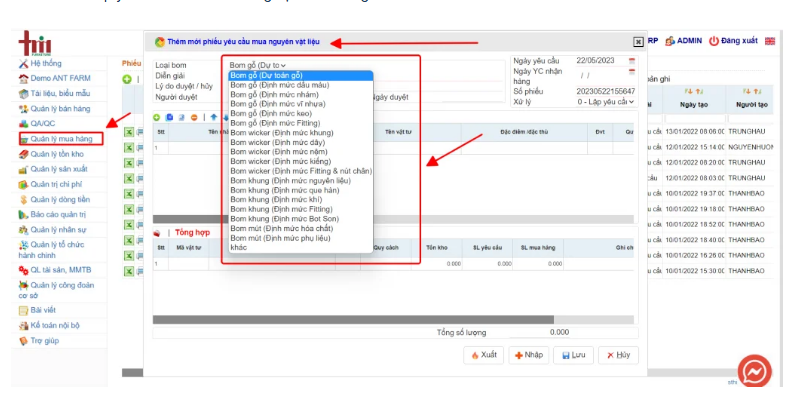Click sort arrows above Người tạo column
791x398 pixels.
[752, 91]
